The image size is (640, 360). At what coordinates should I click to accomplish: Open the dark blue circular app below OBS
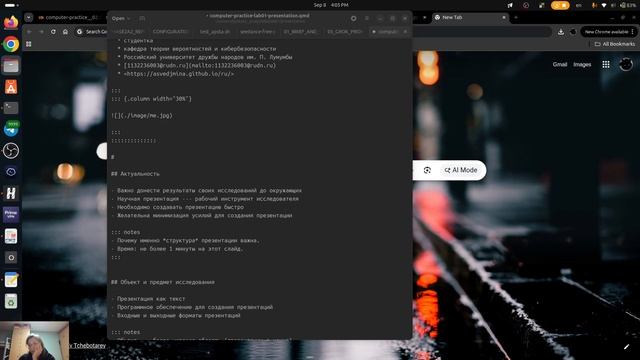click(x=11, y=172)
